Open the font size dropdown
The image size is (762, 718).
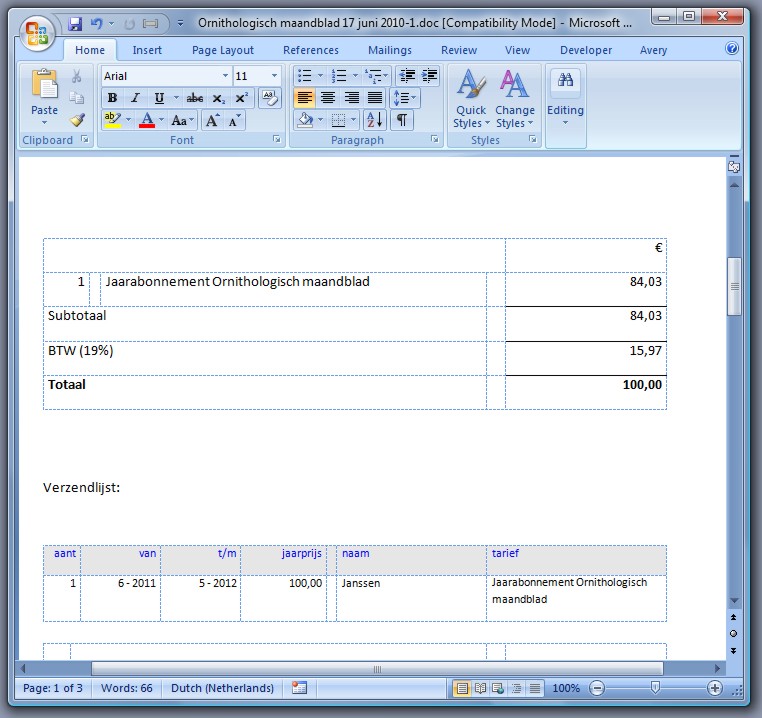pyautogui.click(x=274, y=76)
